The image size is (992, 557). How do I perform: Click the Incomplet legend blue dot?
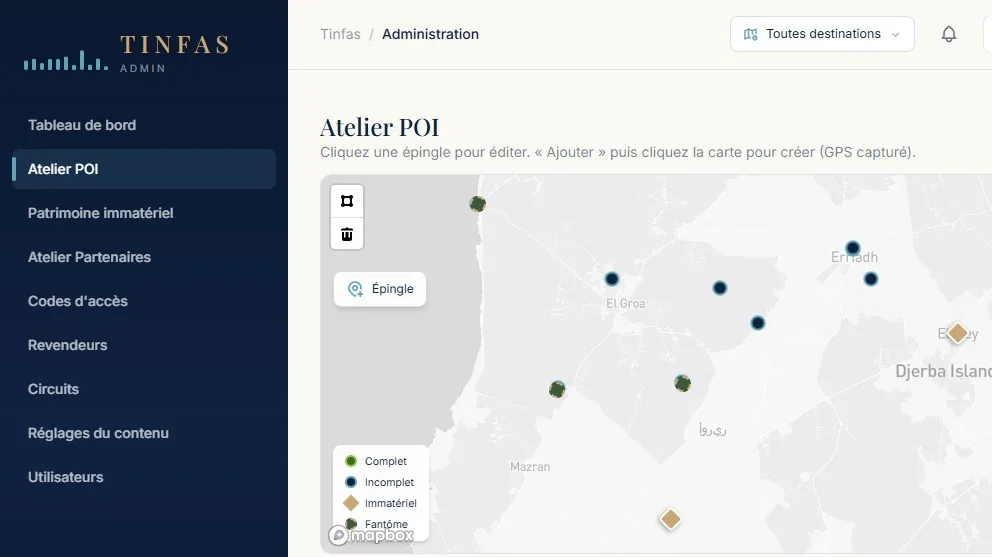[350, 482]
